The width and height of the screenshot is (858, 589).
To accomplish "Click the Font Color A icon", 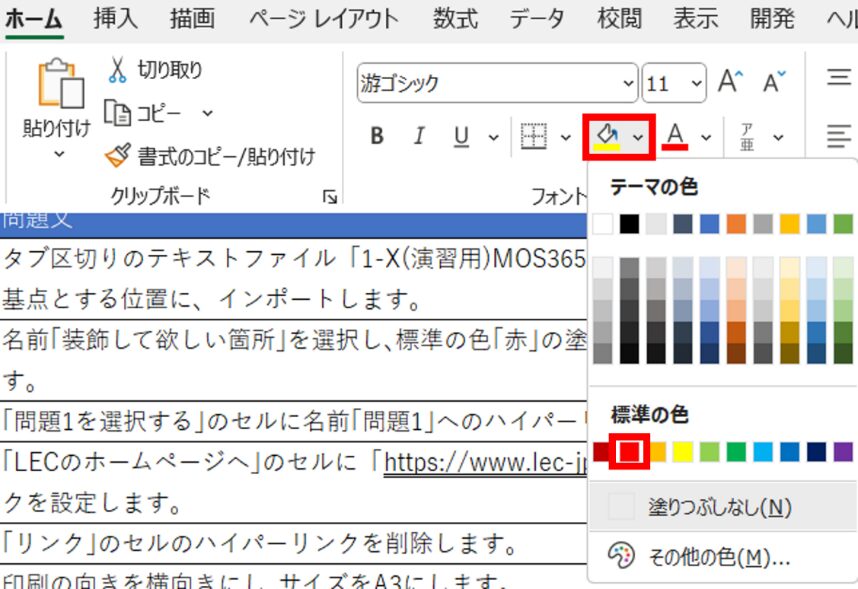I will 675,136.
